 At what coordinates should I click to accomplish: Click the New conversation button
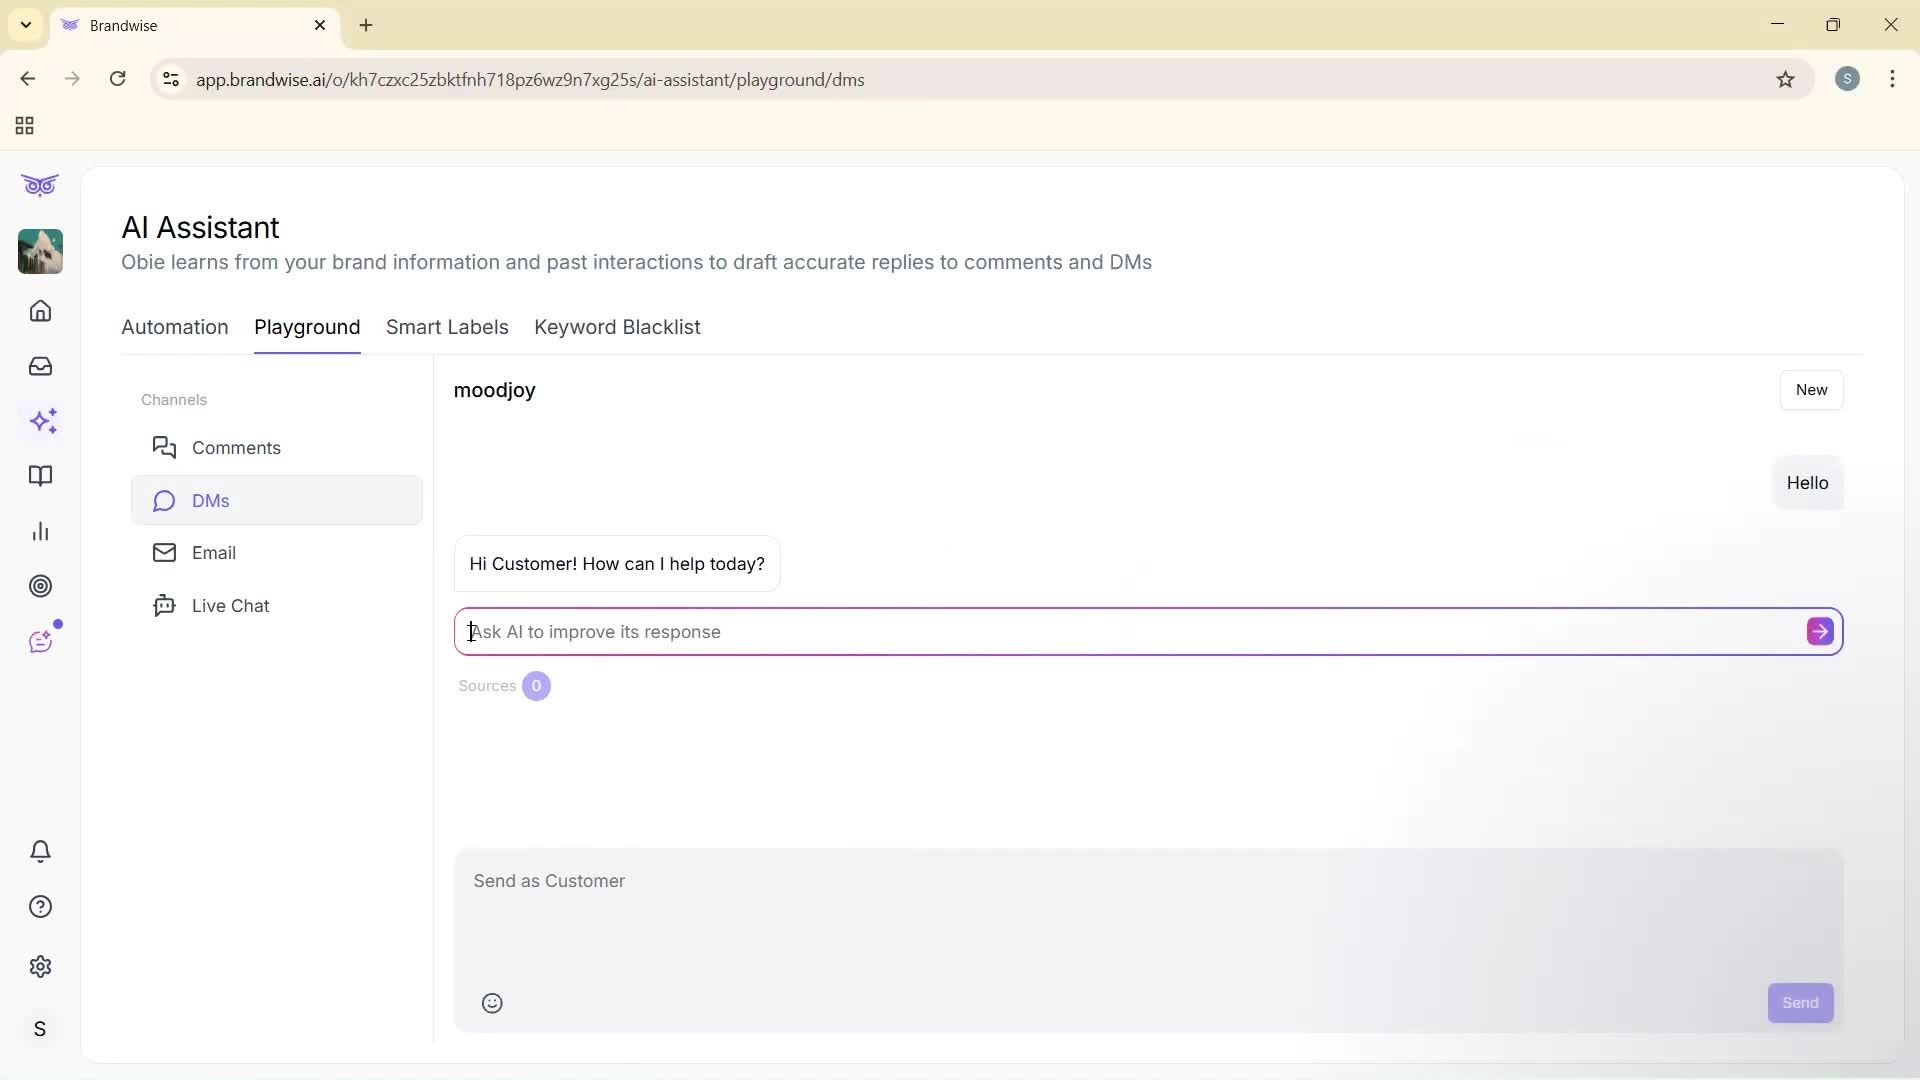coord(1811,389)
